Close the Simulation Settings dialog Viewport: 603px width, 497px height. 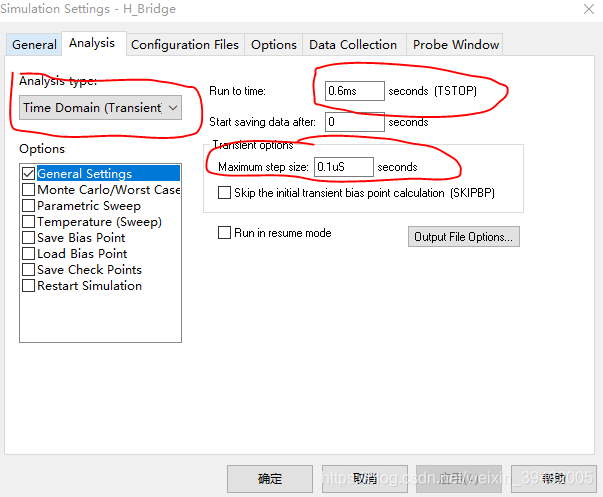589,9
